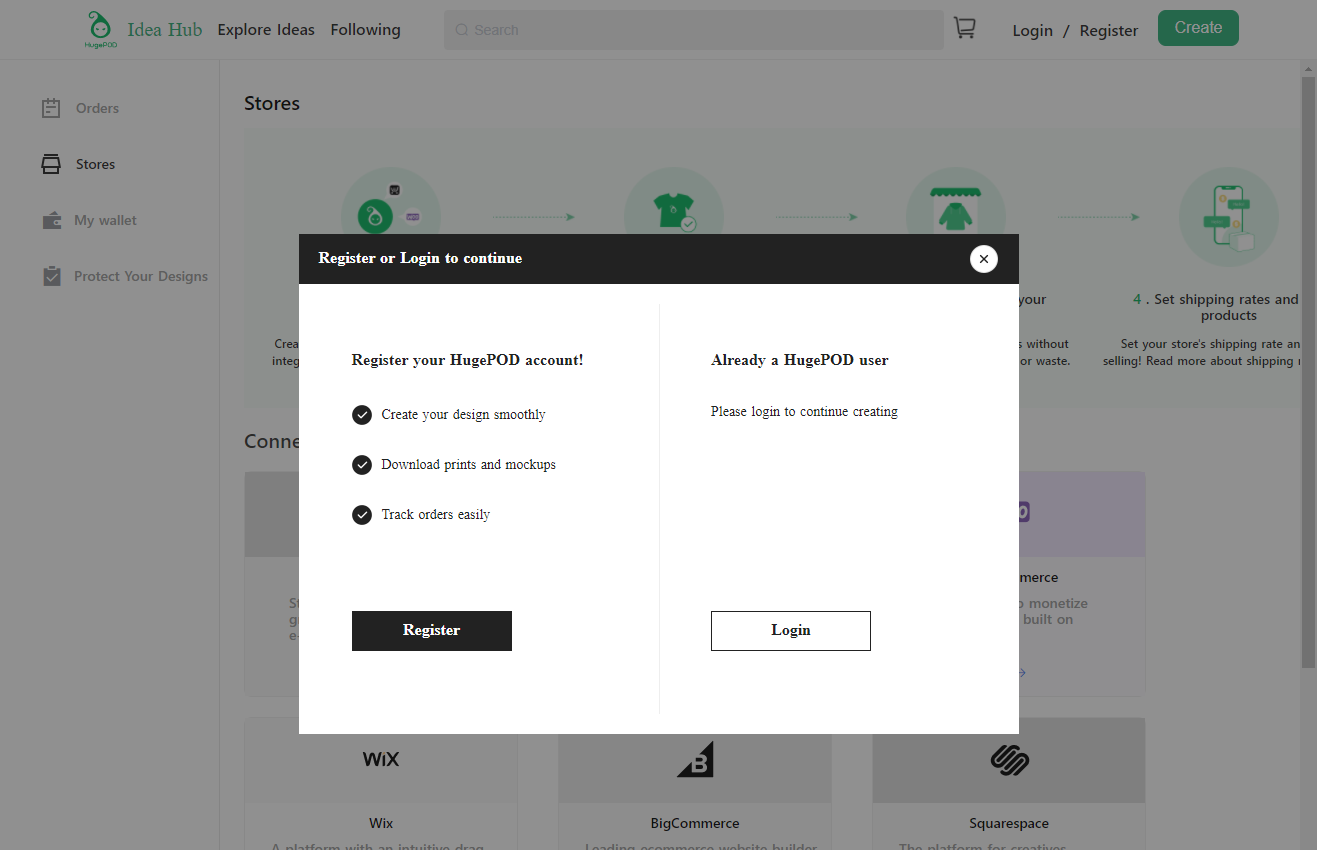The image size is (1317, 850).
Task: Click 'Please login to continue creating' text
Action: click(x=804, y=412)
